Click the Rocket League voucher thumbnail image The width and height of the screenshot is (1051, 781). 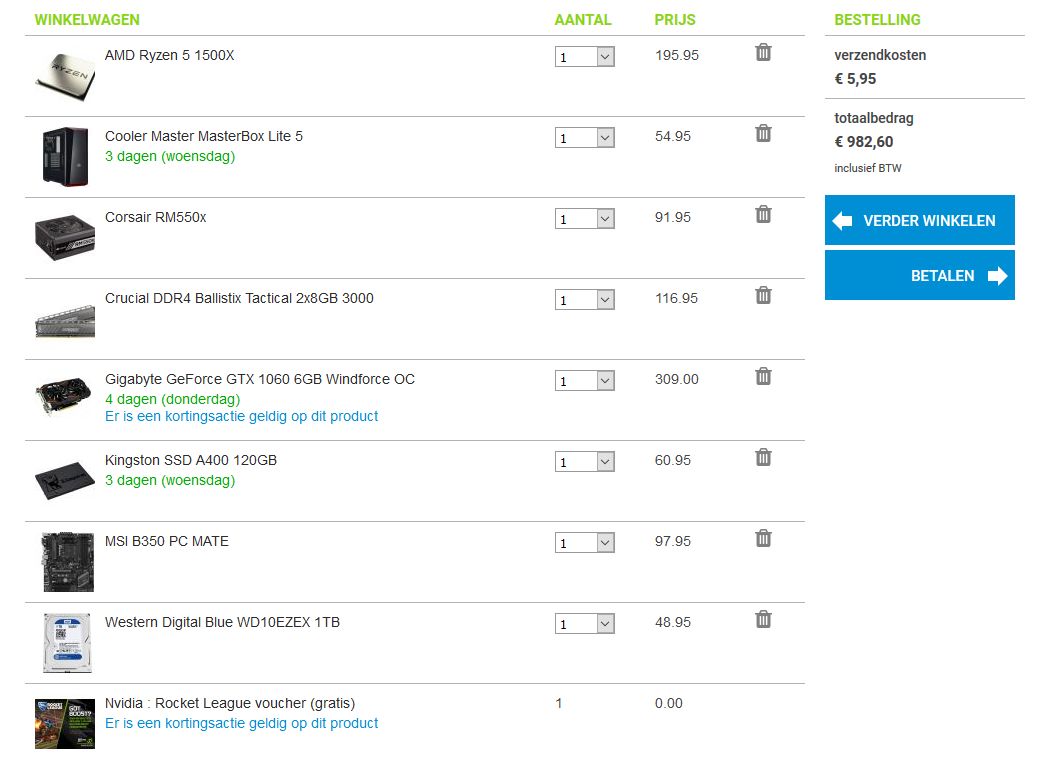coord(65,723)
